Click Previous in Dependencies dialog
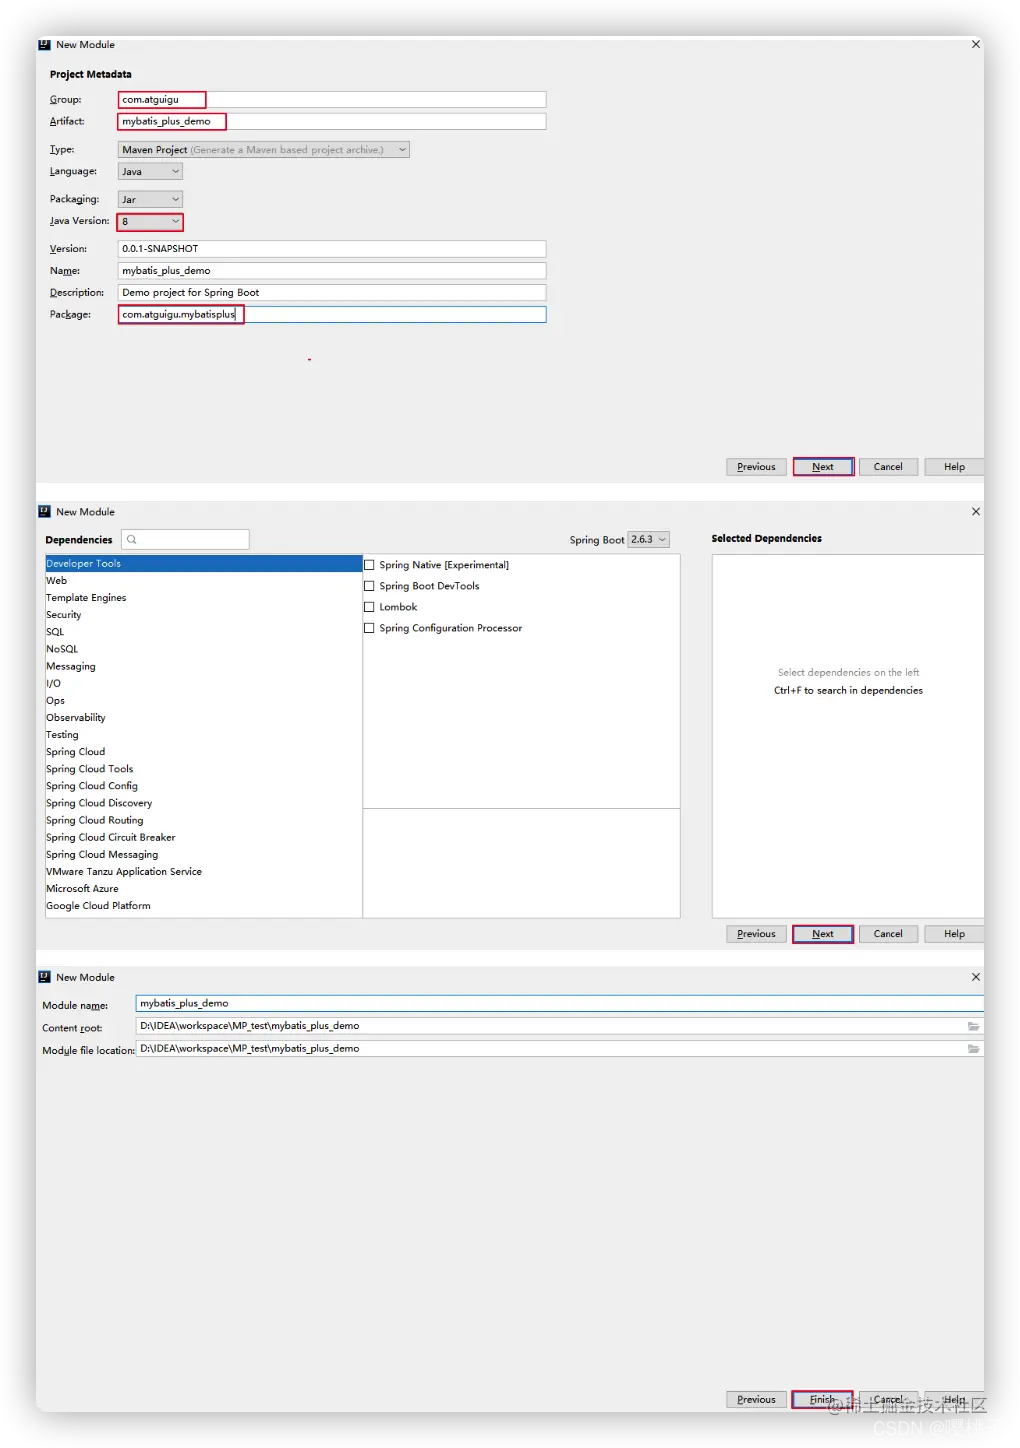The image size is (1020, 1448). [756, 934]
